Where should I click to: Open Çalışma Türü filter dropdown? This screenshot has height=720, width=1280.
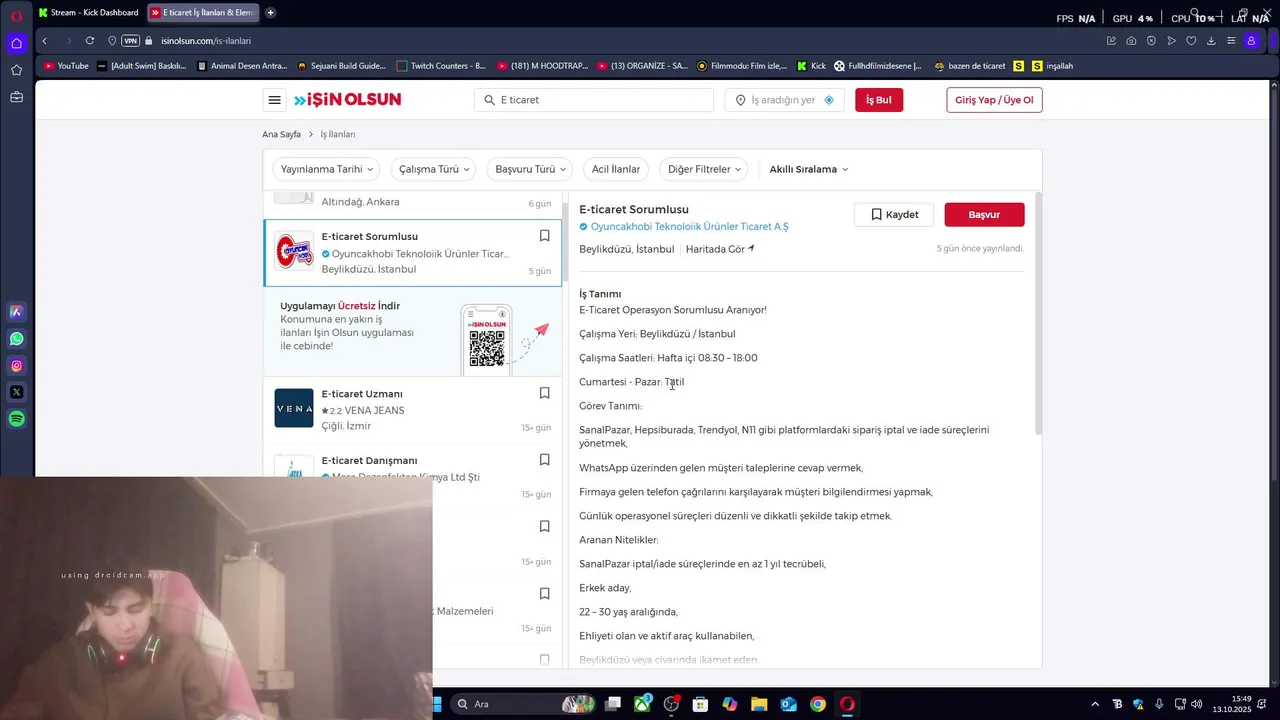[x=434, y=169]
